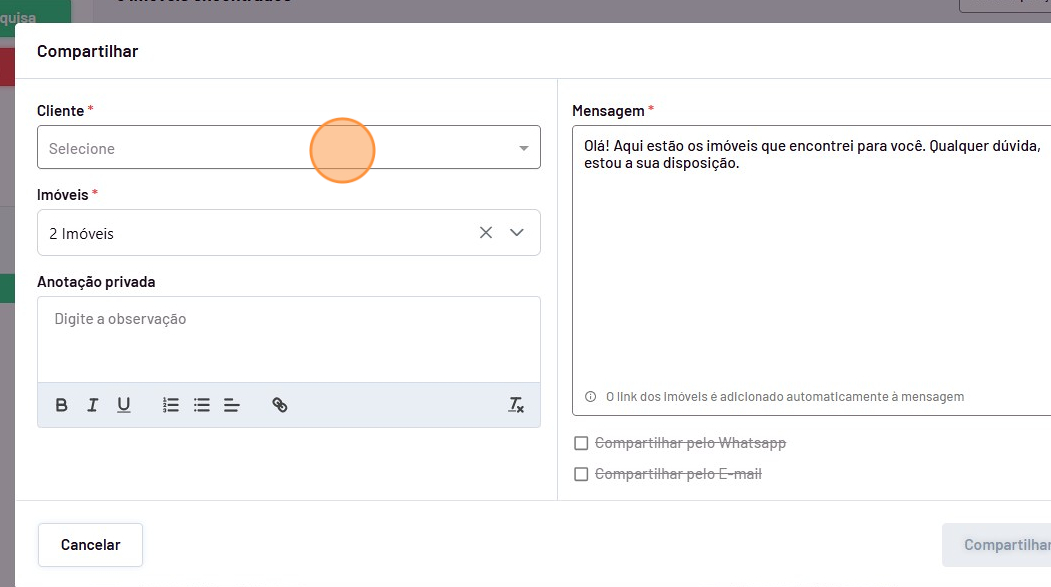Click the info icon below message
This screenshot has width=1051, height=587.
(590, 397)
